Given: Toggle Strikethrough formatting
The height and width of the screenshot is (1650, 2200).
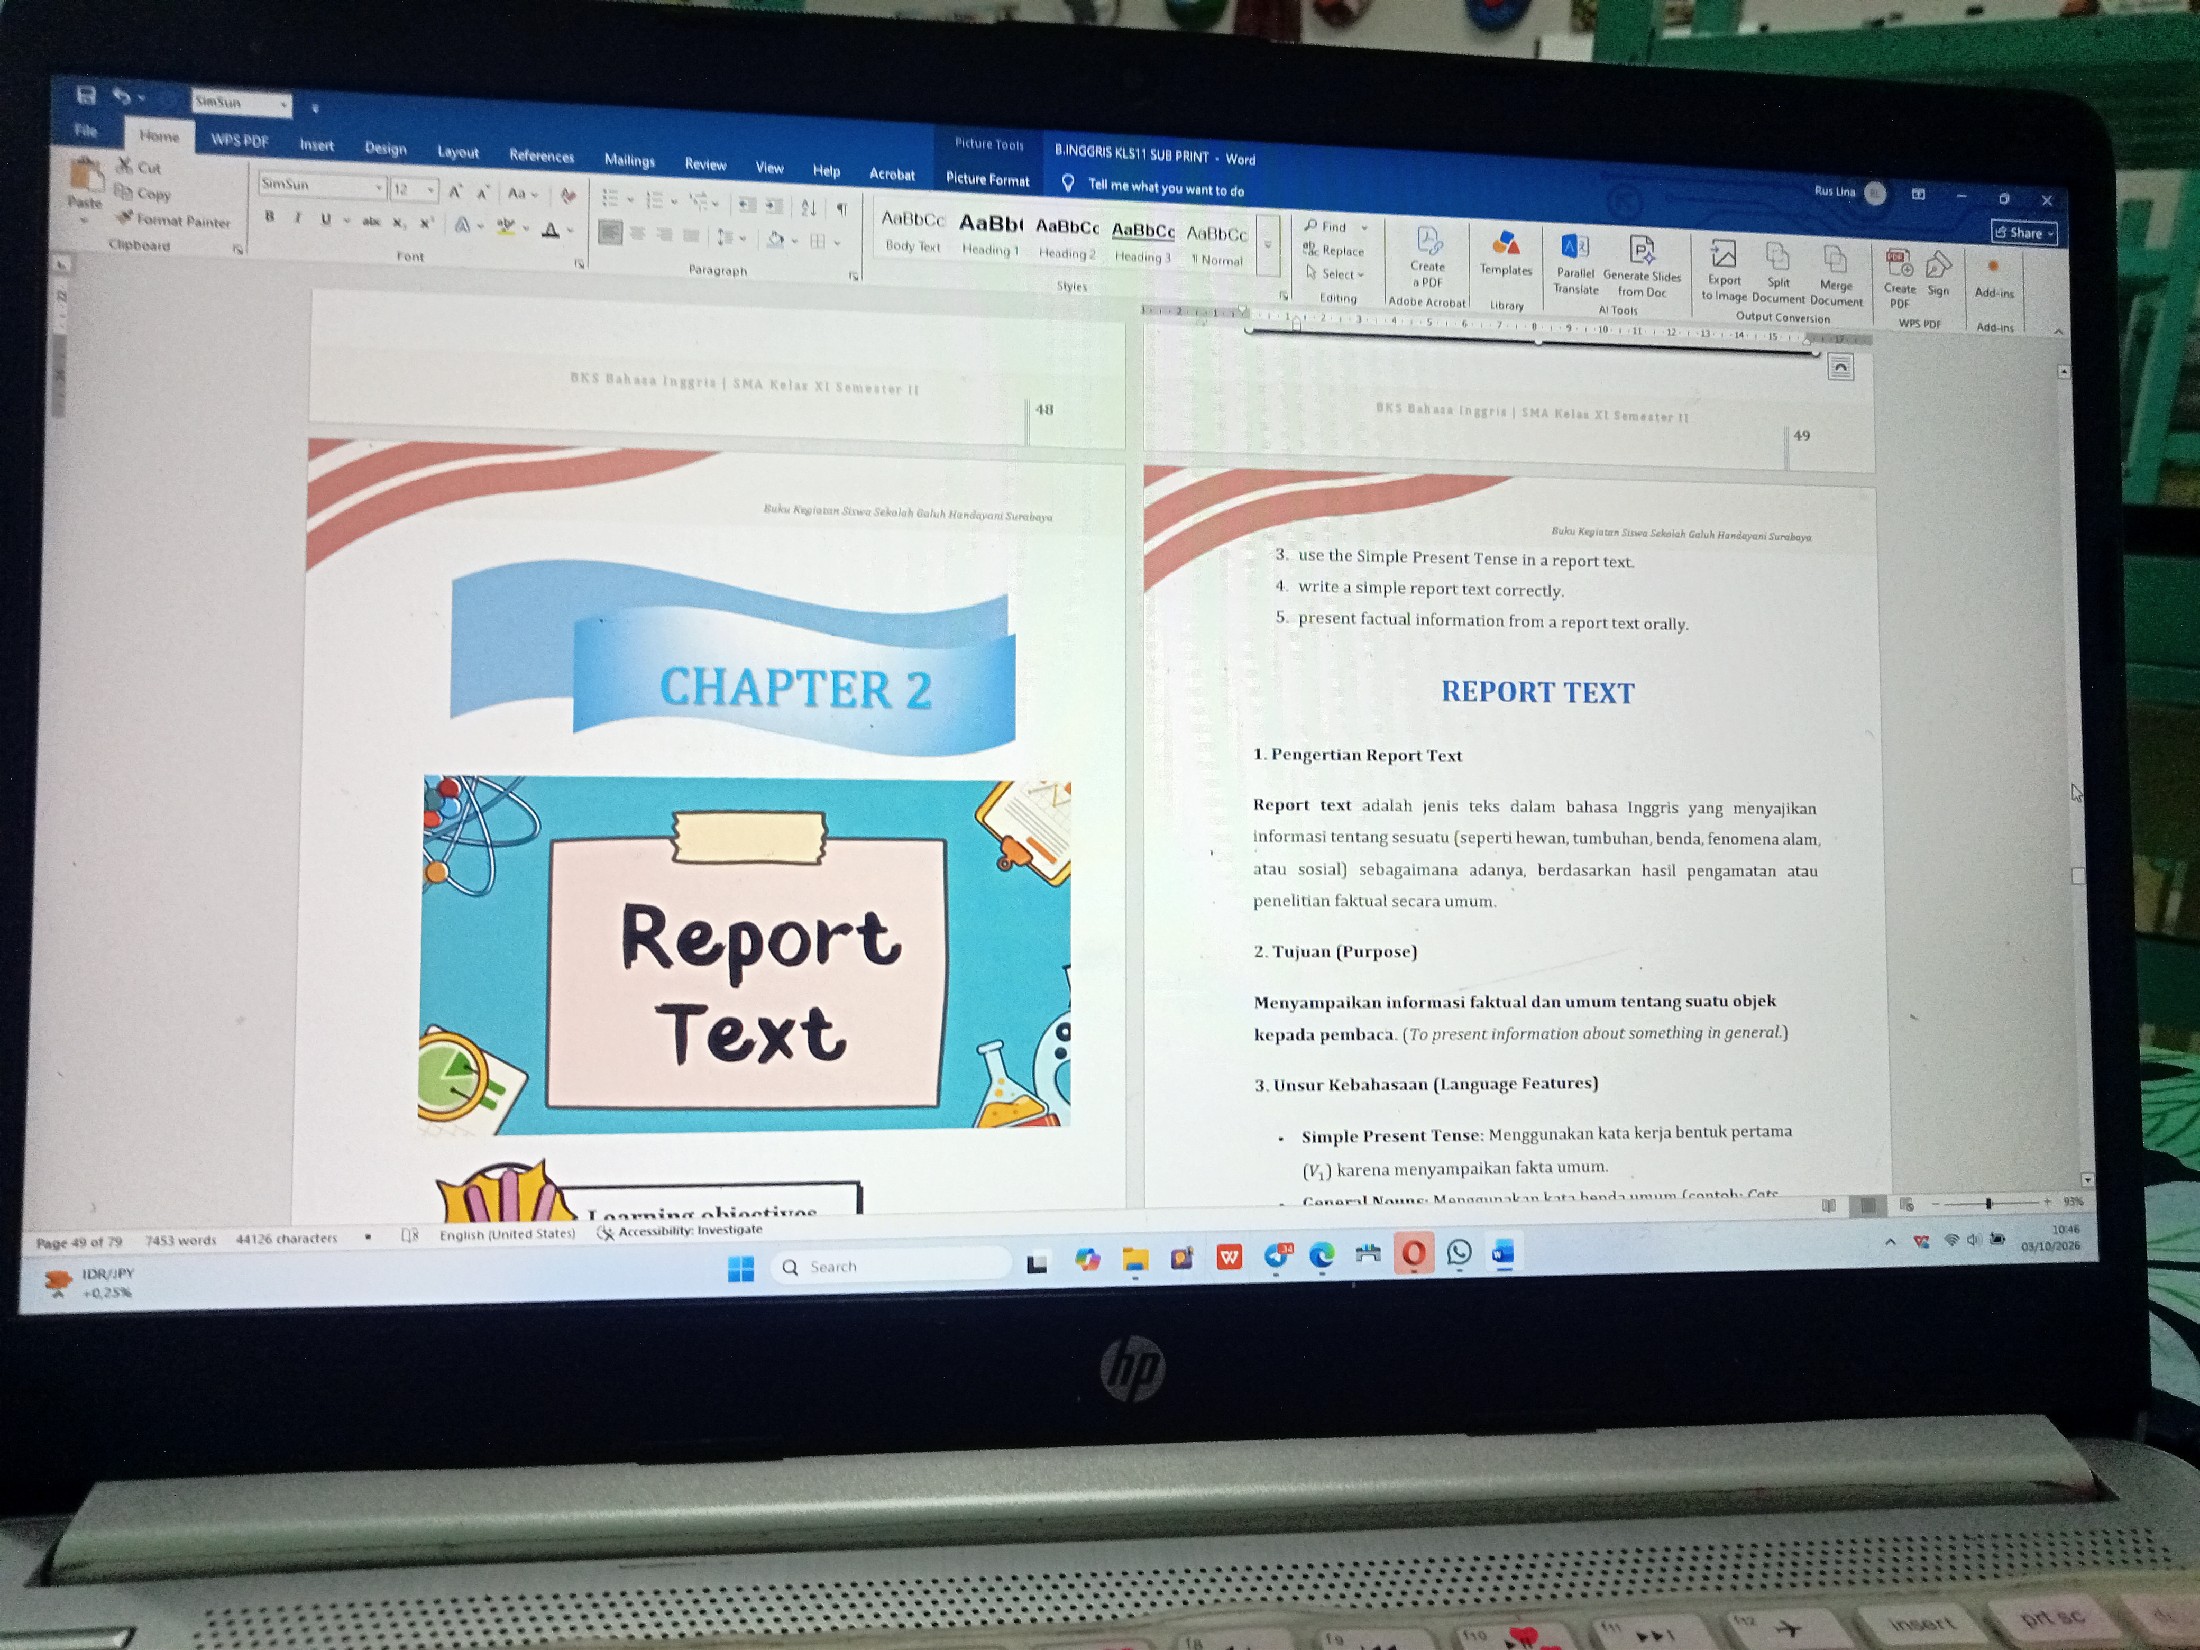Looking at the screenshot, I should [371, 221].
